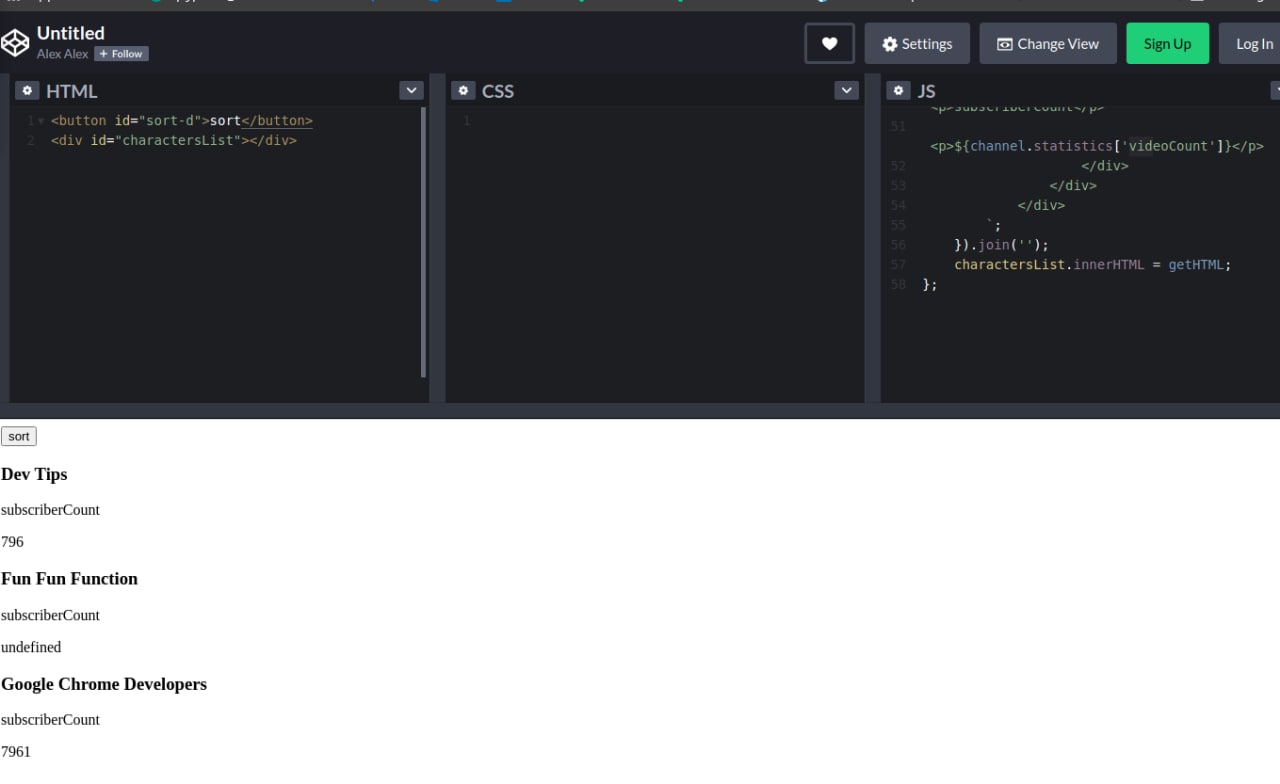This screenshot has width=1280, height=784.
Task: Click the charactersList.innerHTML = getHTML line
Action: point(1092,265)
